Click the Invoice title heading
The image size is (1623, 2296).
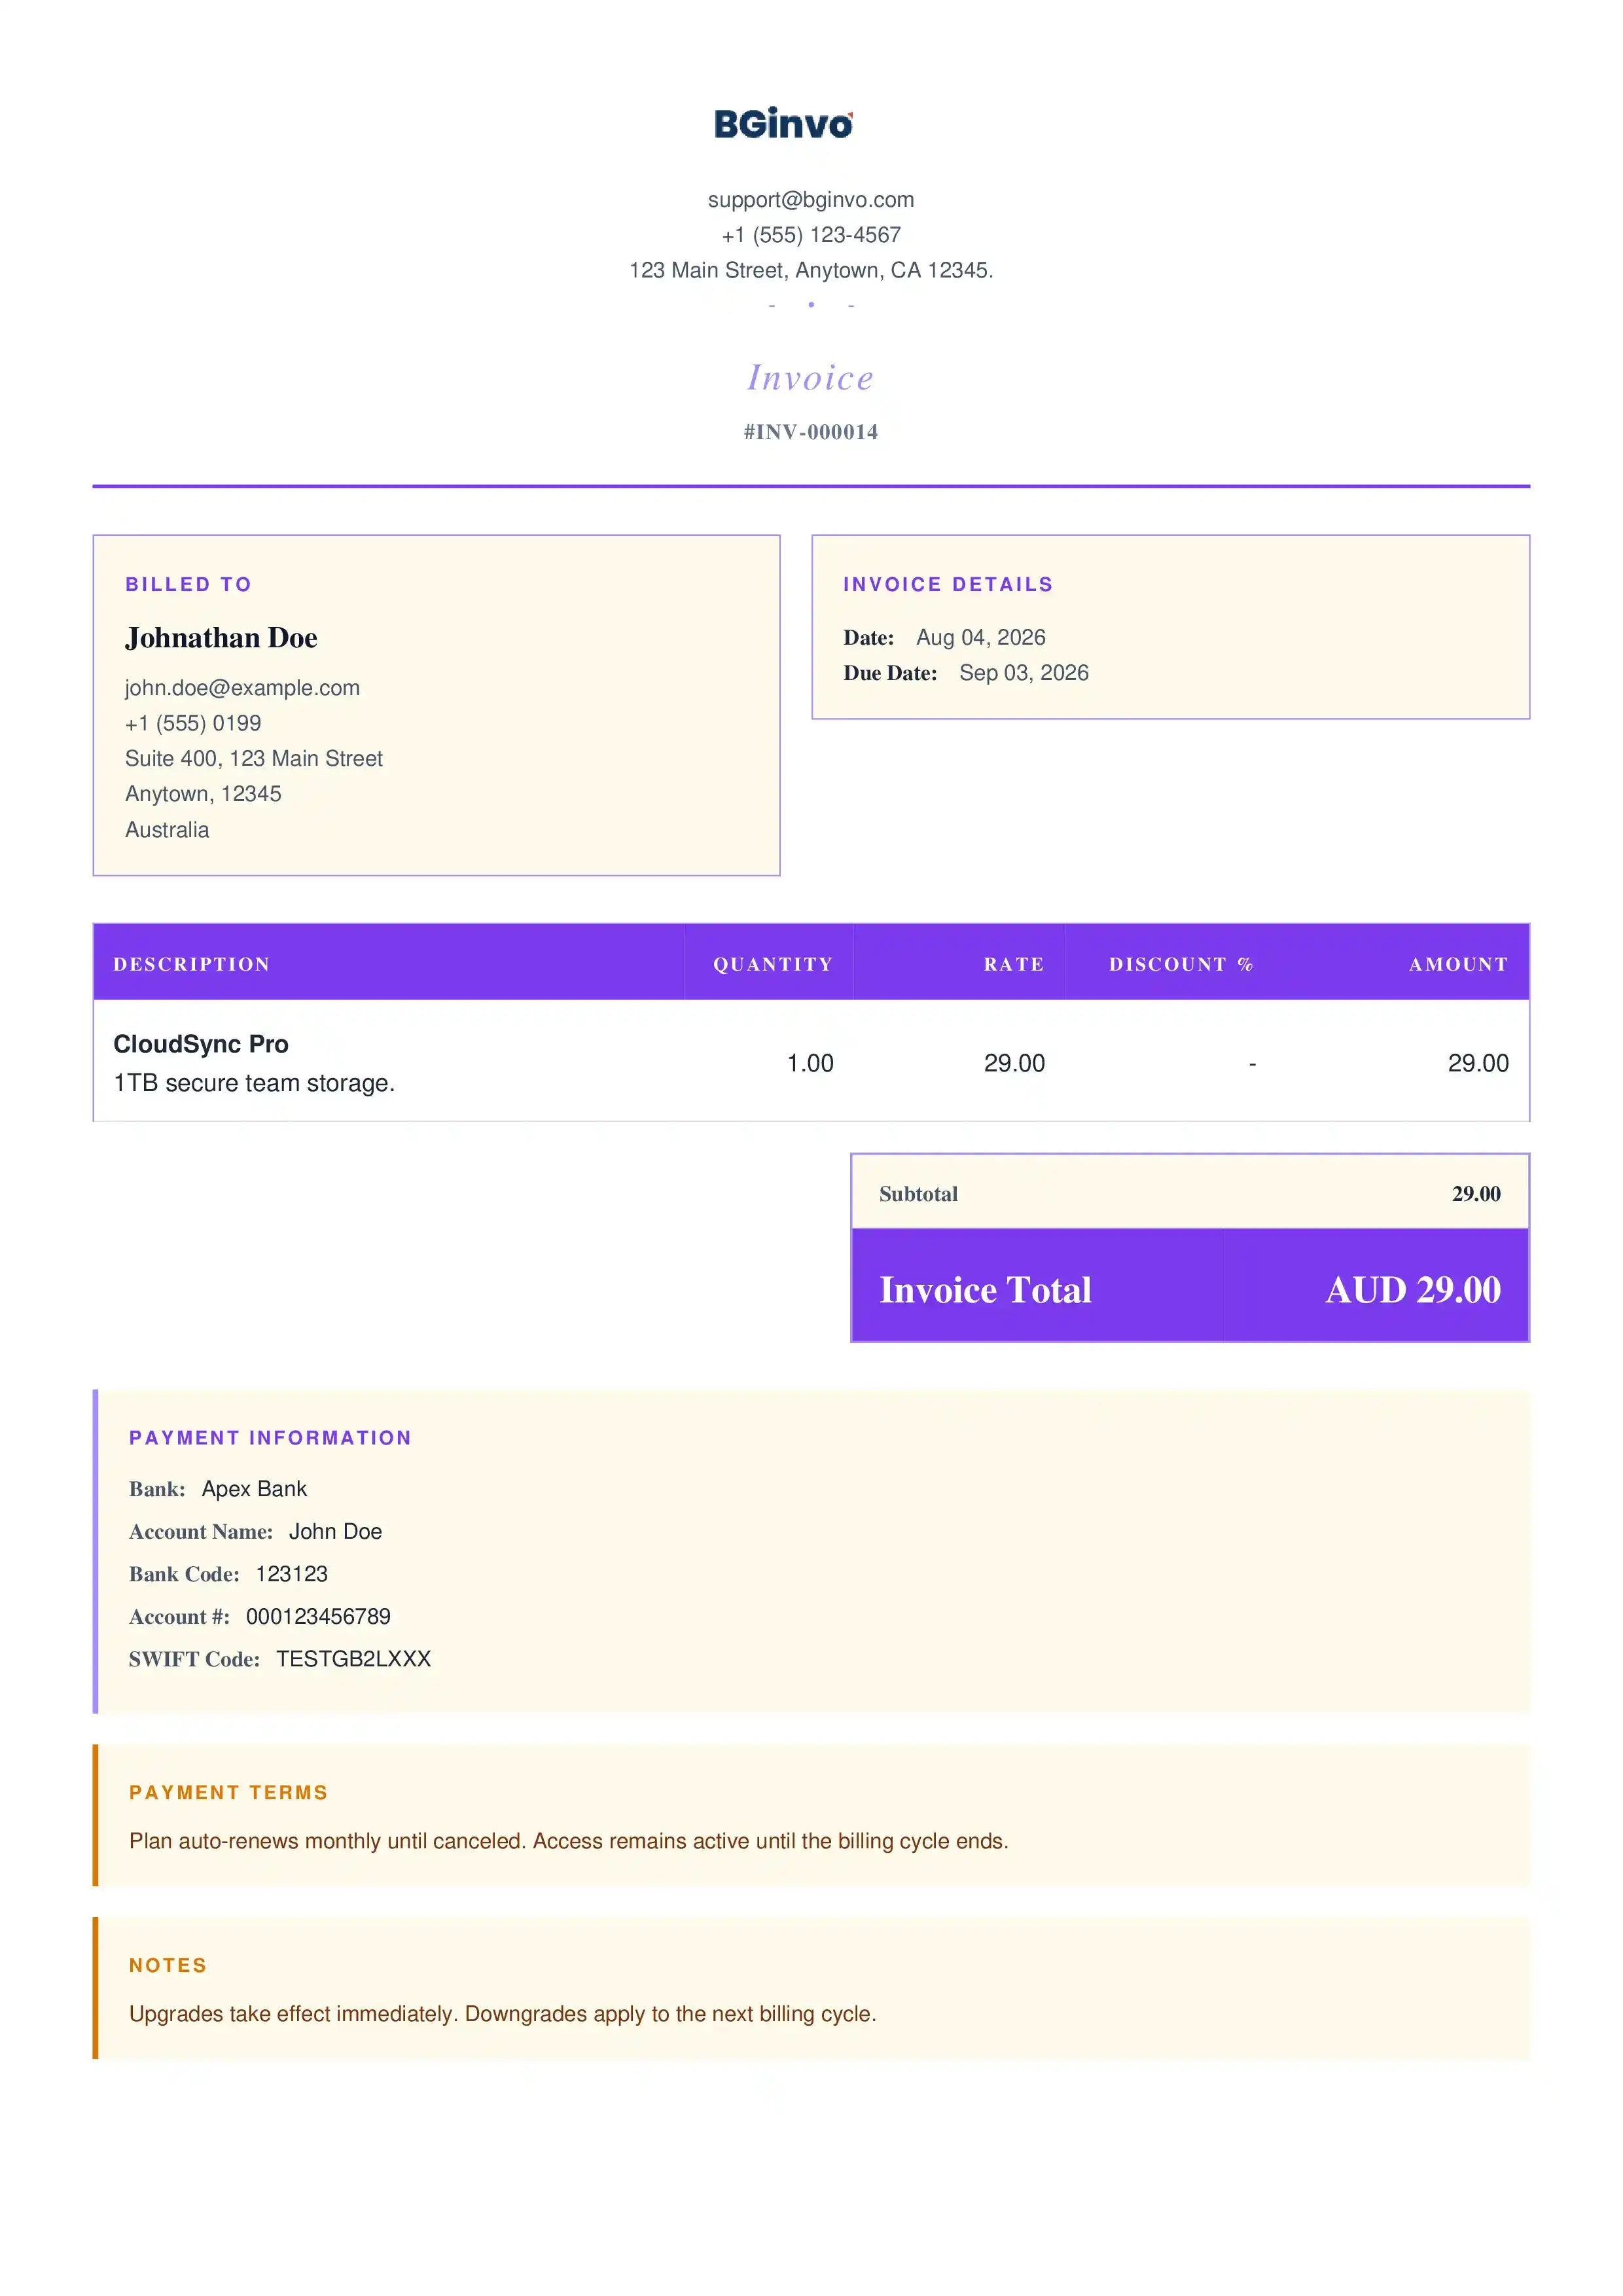pos(811,377)
